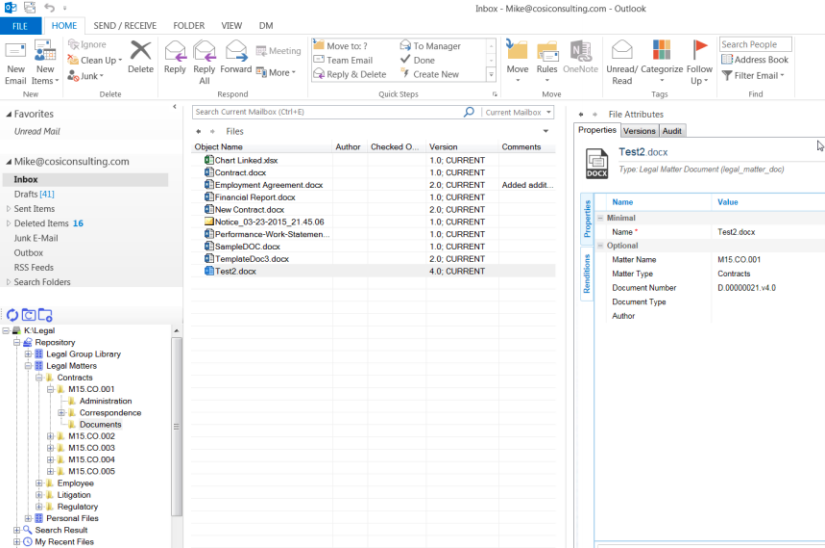Screen dimensions: 825x548
Task: Expand the Sent Items folder
Action: pyautogui.click(x=8, y=209)
